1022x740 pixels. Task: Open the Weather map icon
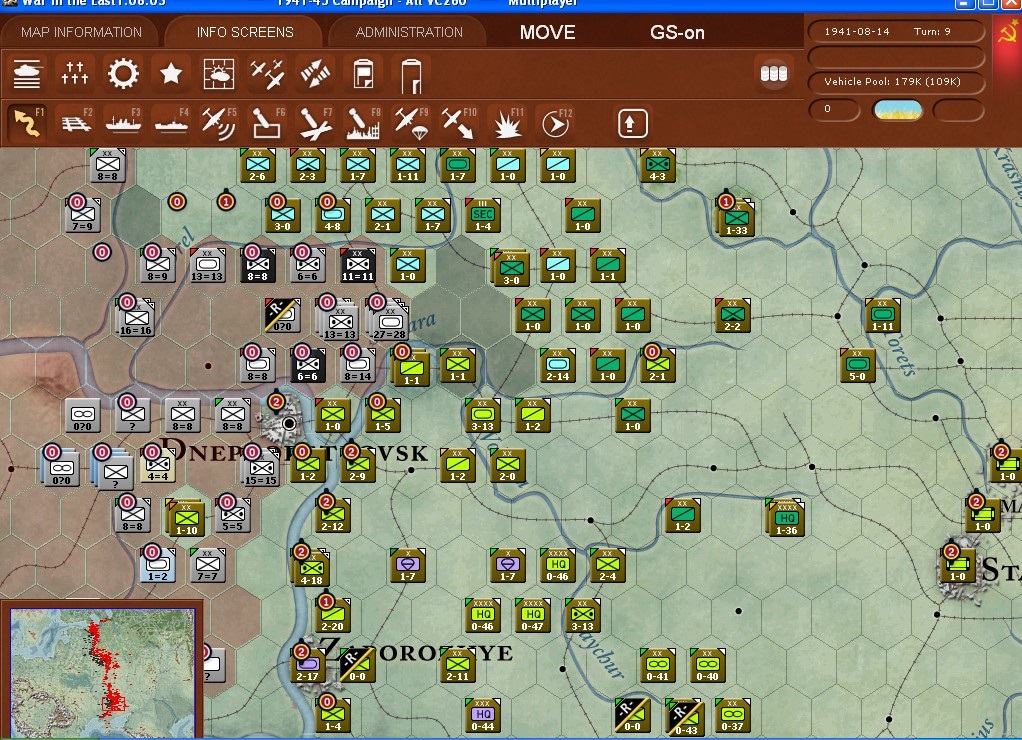pos(219,74)
